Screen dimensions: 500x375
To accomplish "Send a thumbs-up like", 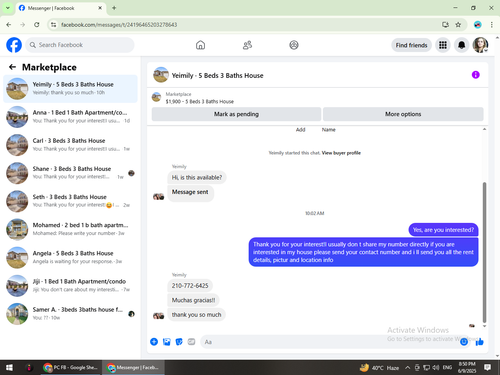I will click(x=479, y=342).
